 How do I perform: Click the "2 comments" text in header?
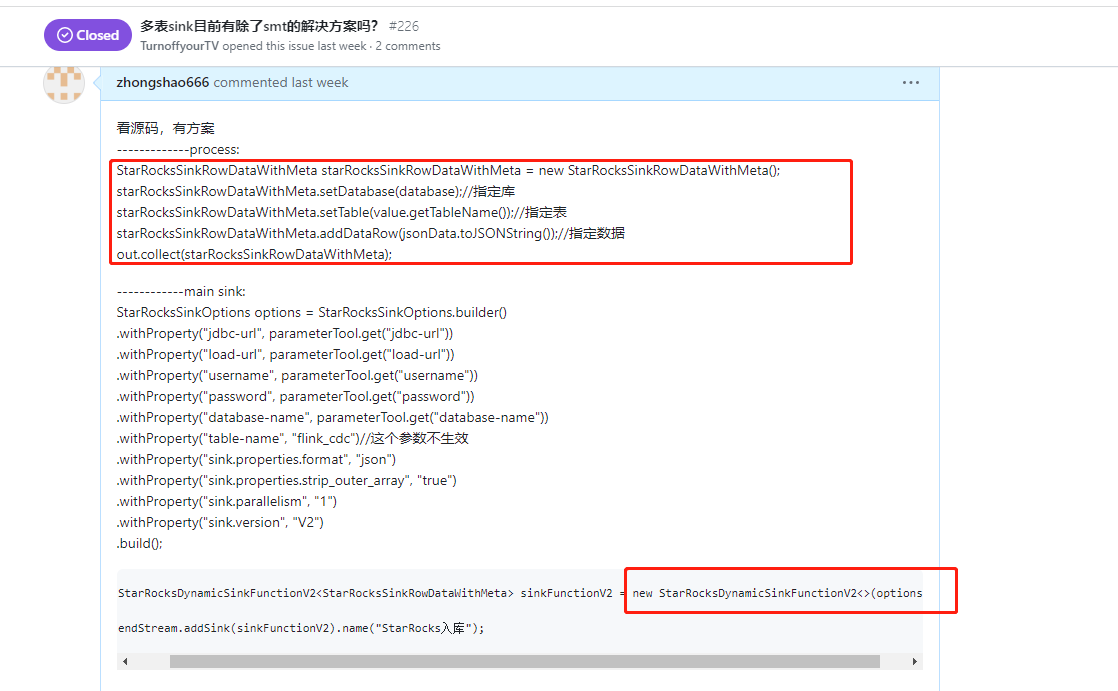click(x=408, y=46)
